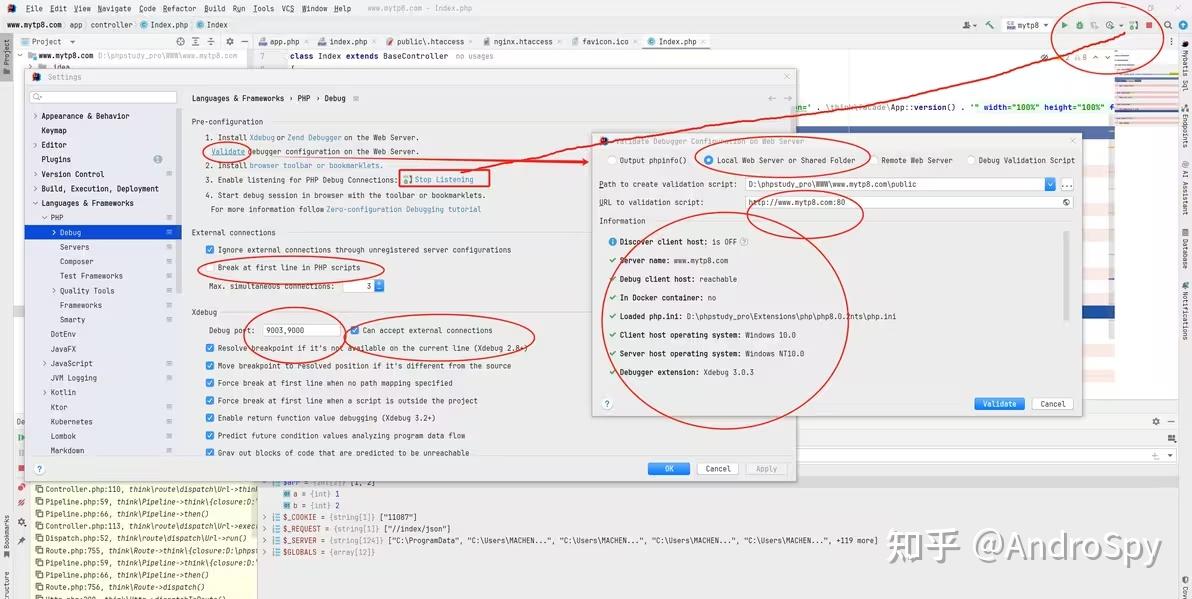Click the Stop Listening debug connections icon

pos(408,179)
